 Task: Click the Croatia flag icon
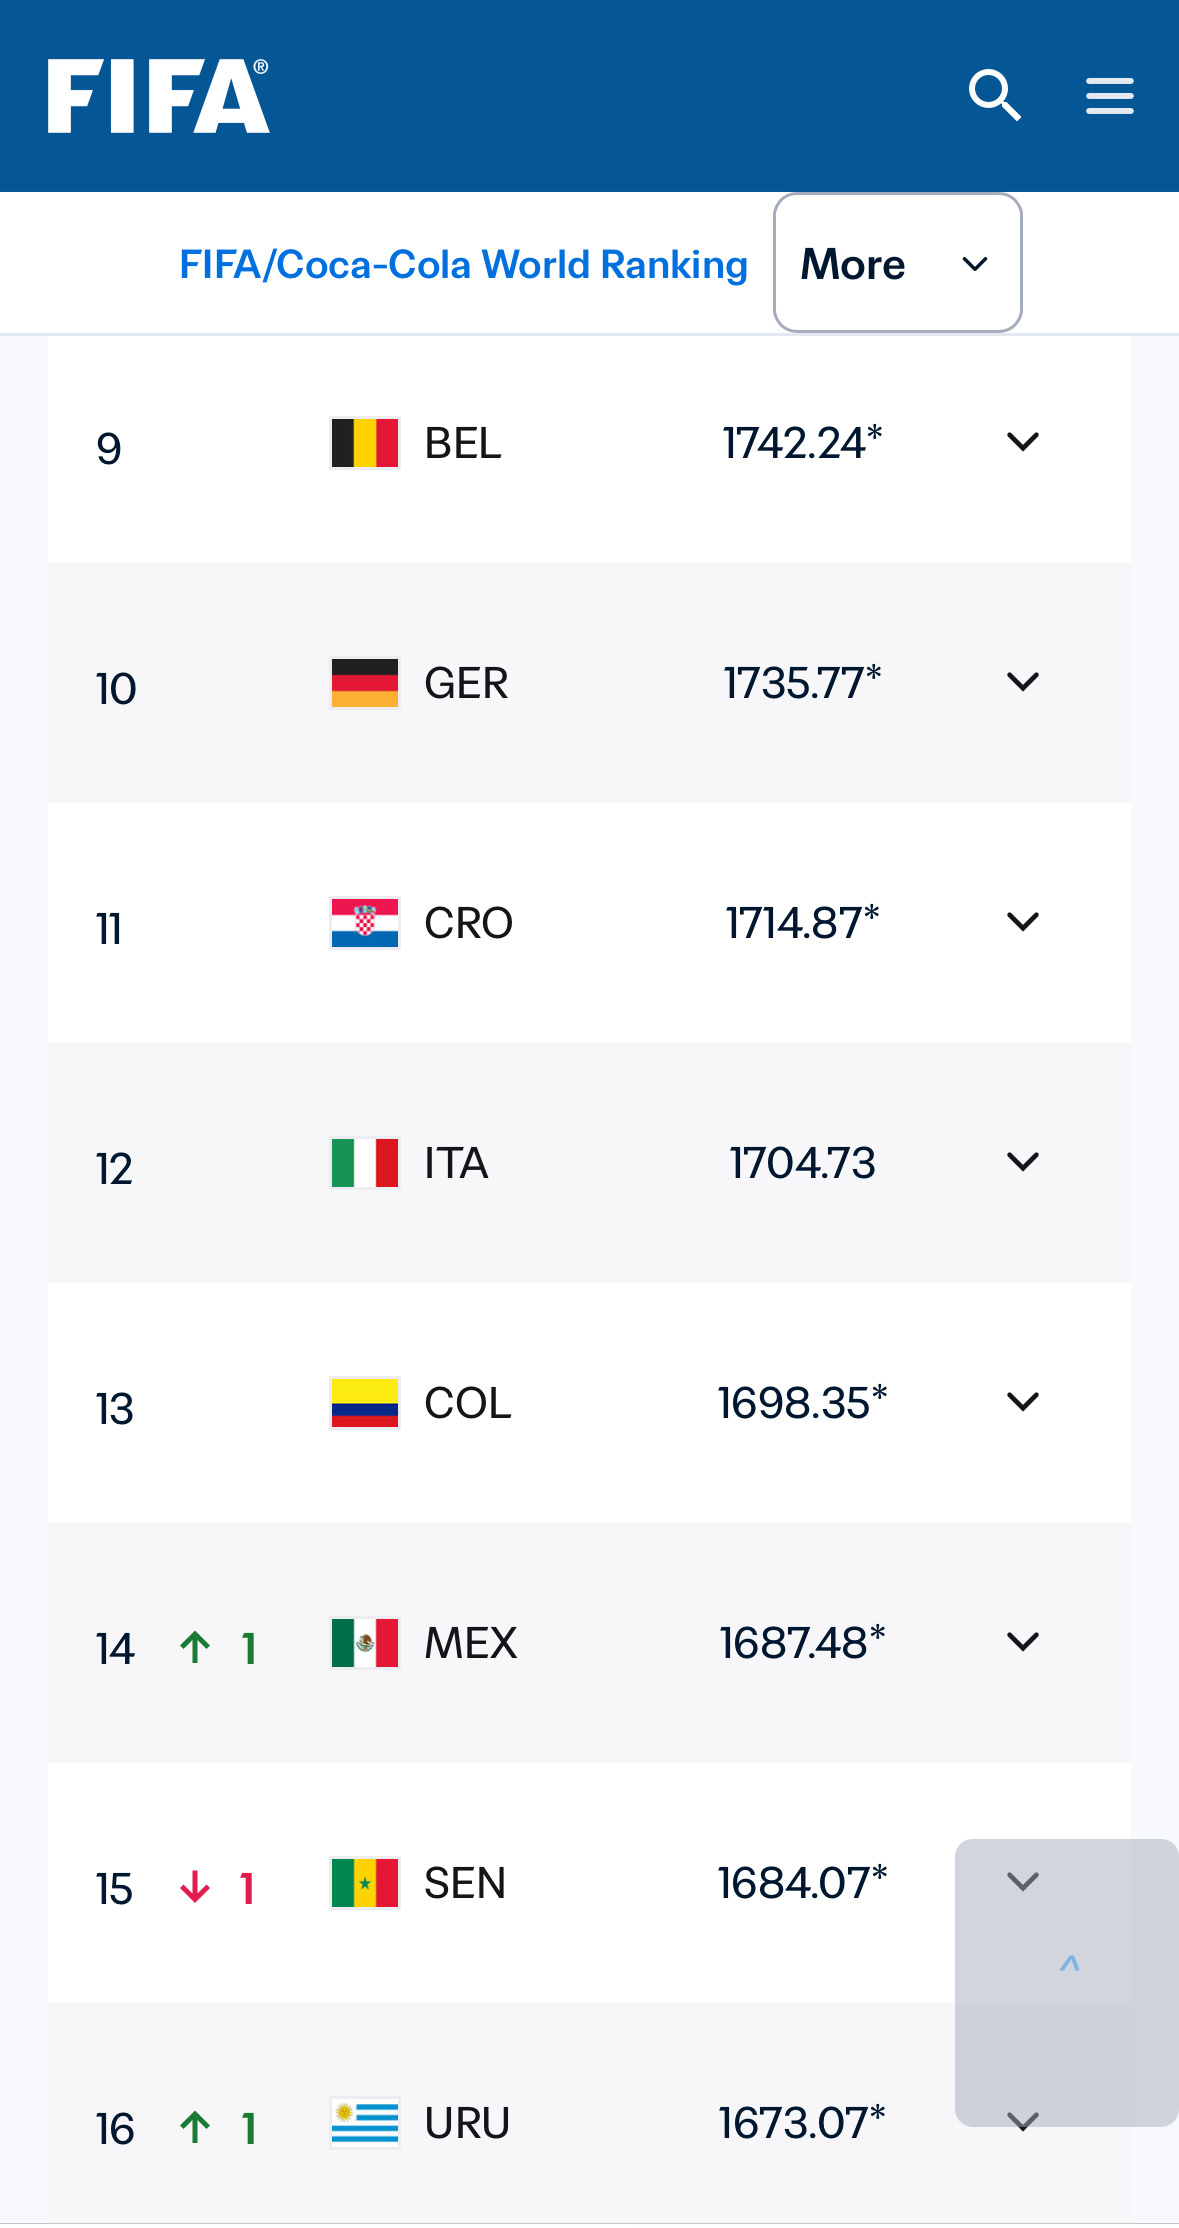pos(365,923)
